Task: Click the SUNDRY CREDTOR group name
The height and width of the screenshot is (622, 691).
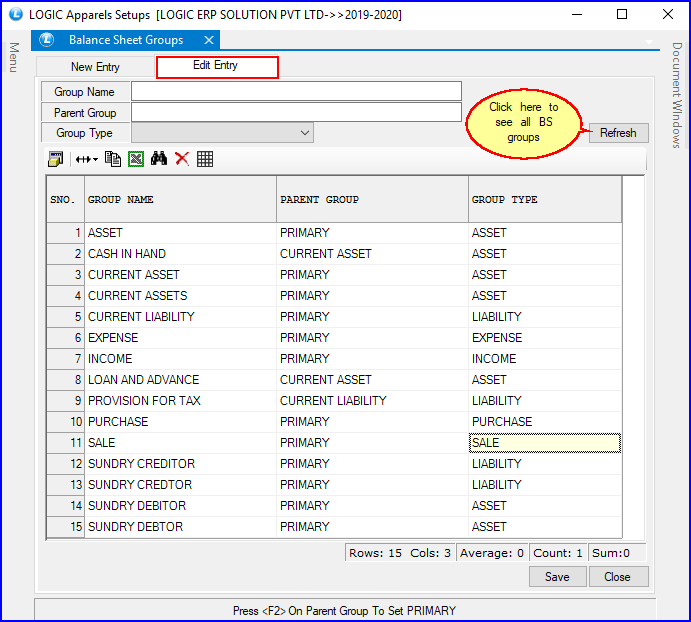Action: [x=140, y=485]
